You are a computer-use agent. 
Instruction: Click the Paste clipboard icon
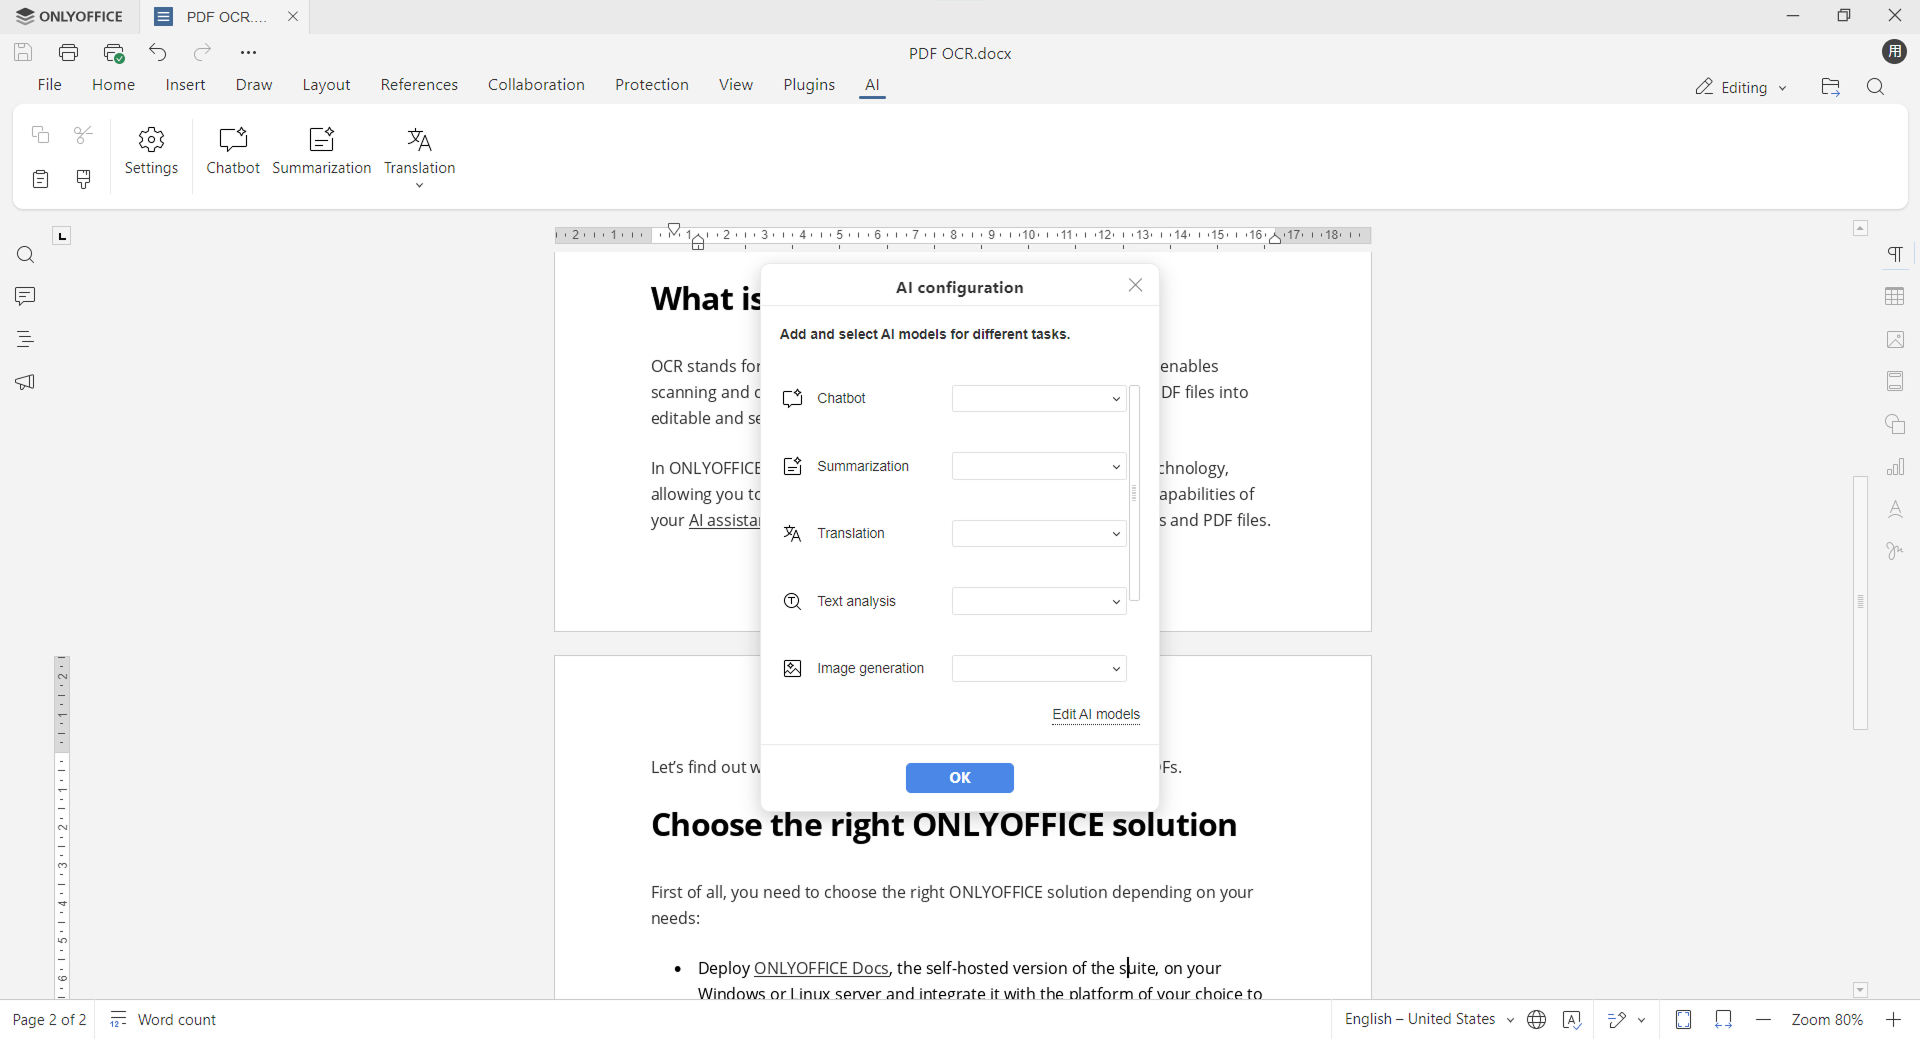pyautogui.click(x=40, y=179)
